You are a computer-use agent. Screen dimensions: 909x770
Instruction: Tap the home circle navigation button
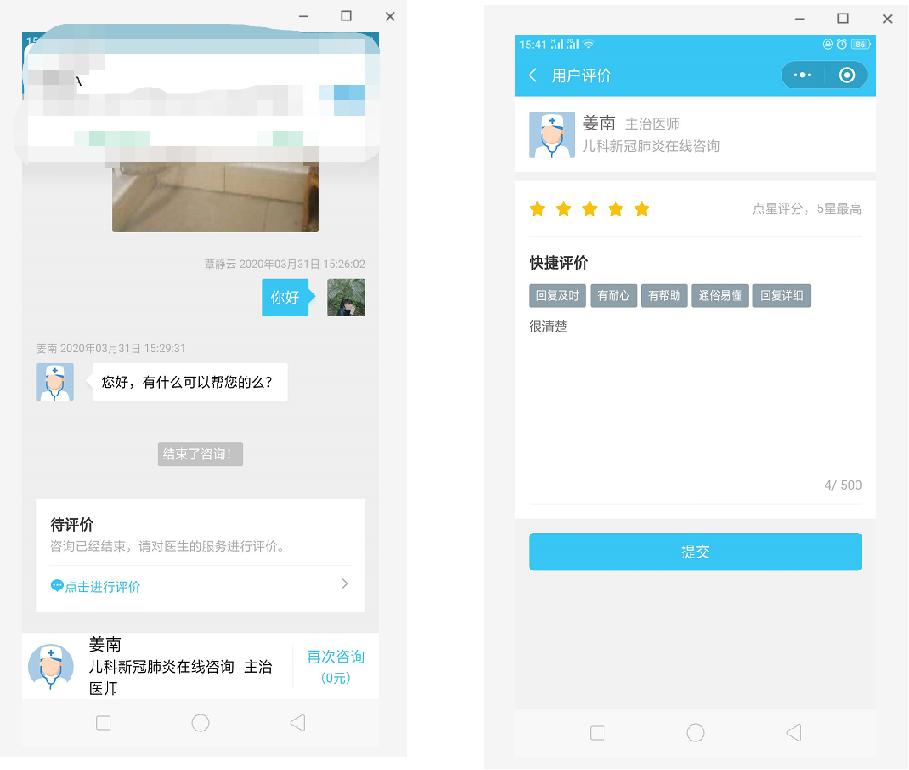pos(695,733)
